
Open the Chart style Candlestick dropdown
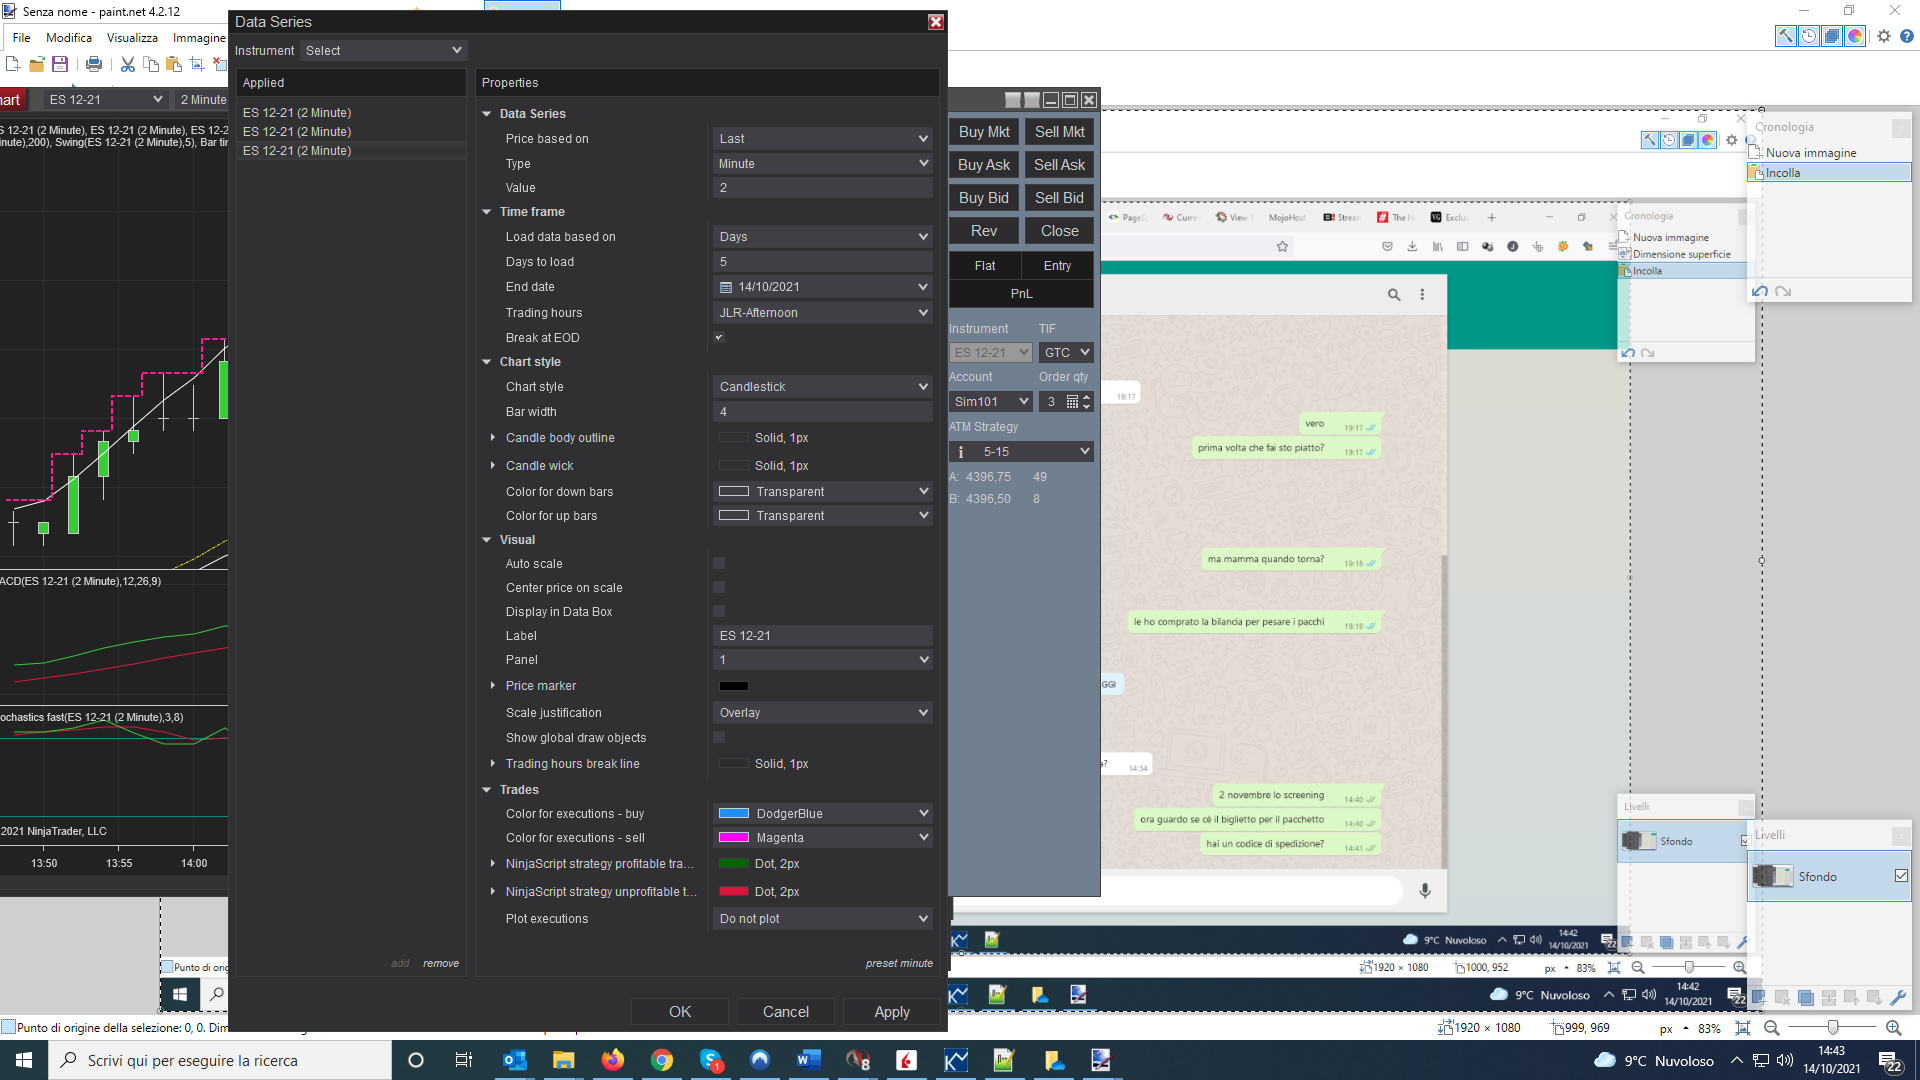823,387
